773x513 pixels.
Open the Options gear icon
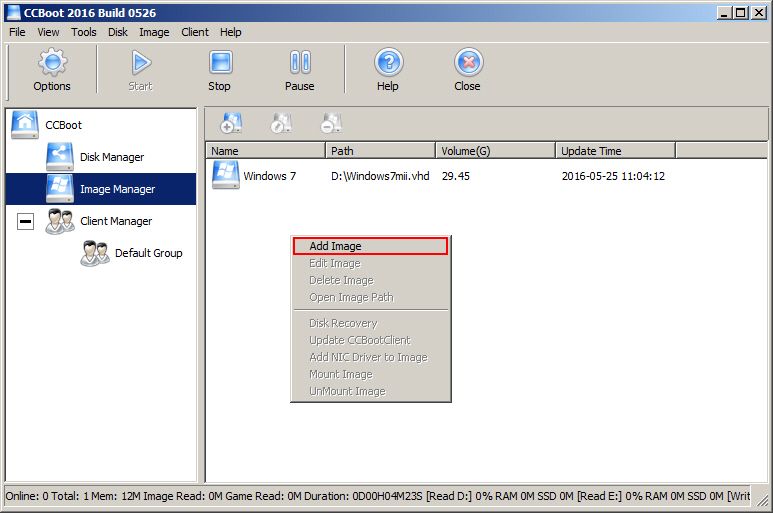(52, 62)
